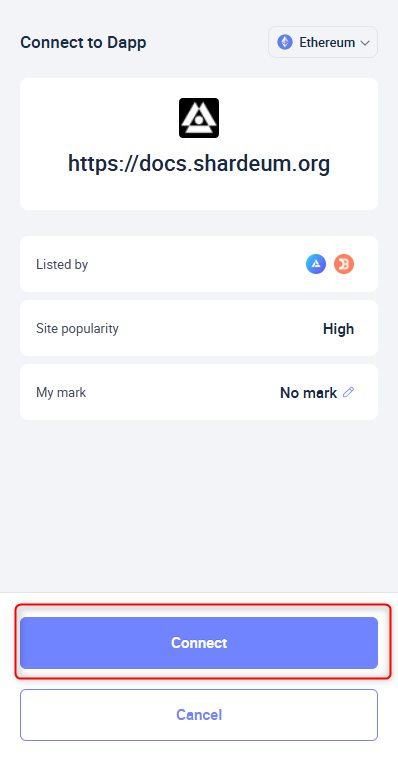Expand the chevron beside Ethereum

point(365,43)
